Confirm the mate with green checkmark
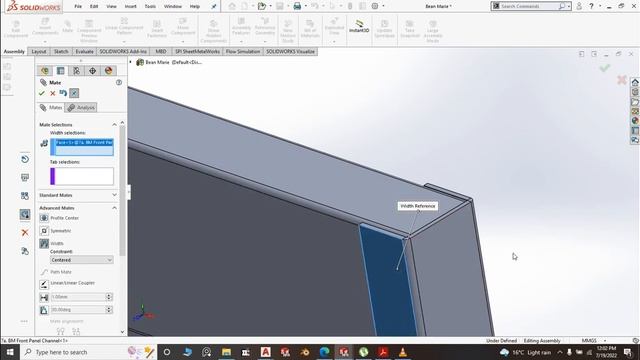The height and width of the screenshot is (360, 640). [x=42, y=93]
